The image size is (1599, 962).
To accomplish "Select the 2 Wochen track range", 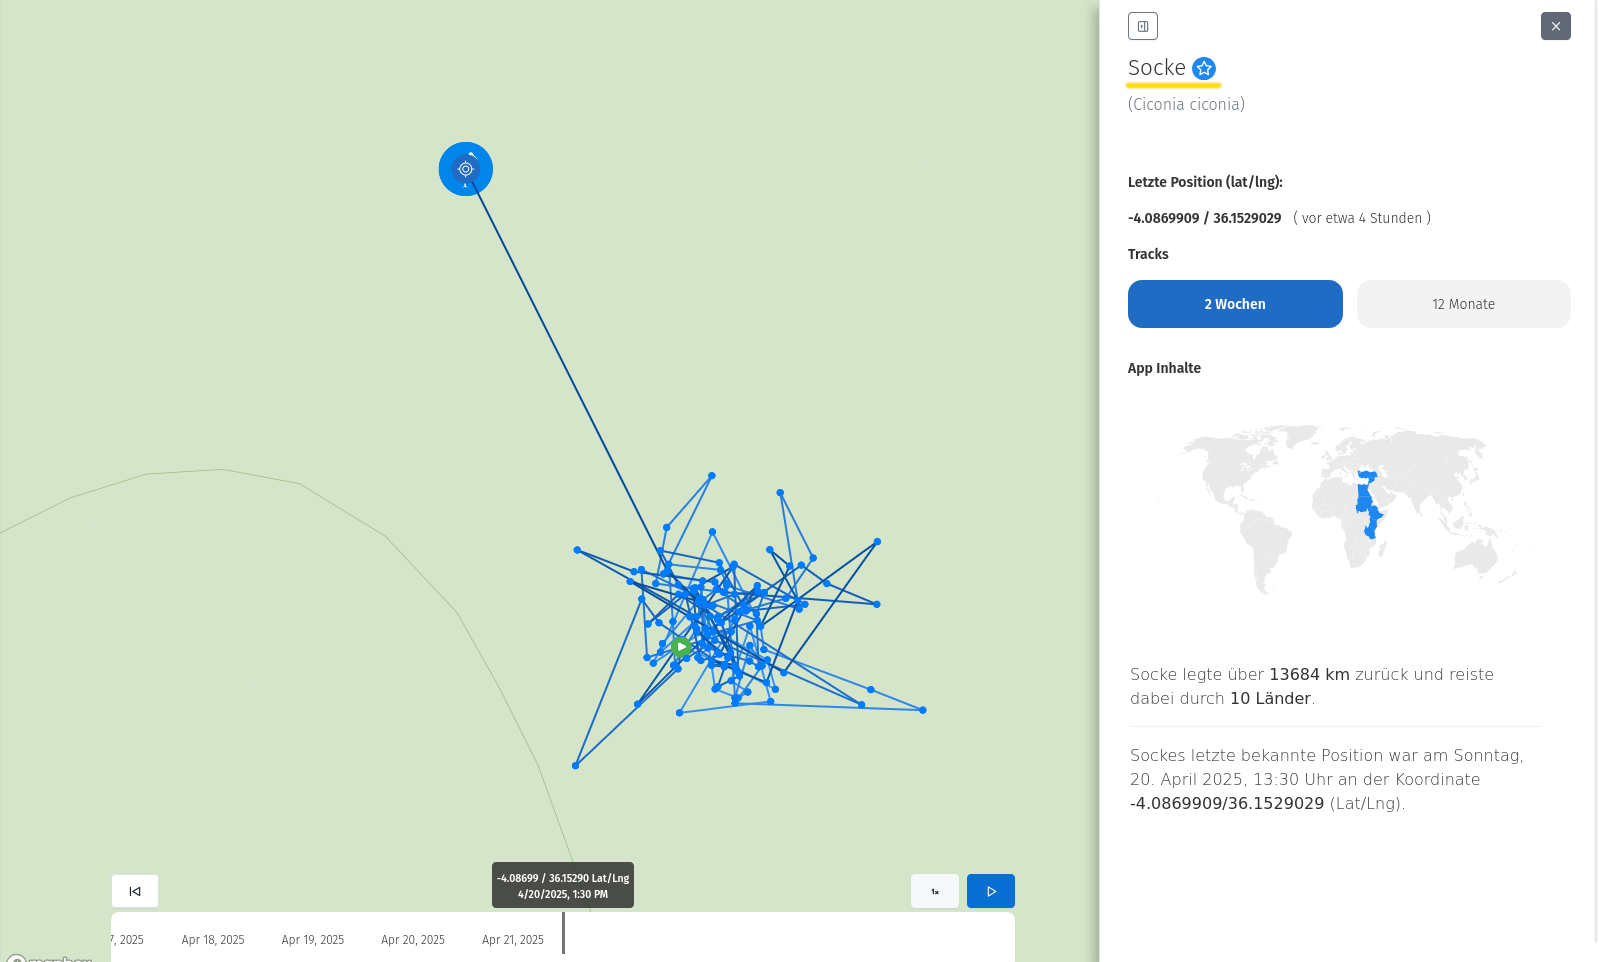I will pyautogui.click(x=1234, y=304).
